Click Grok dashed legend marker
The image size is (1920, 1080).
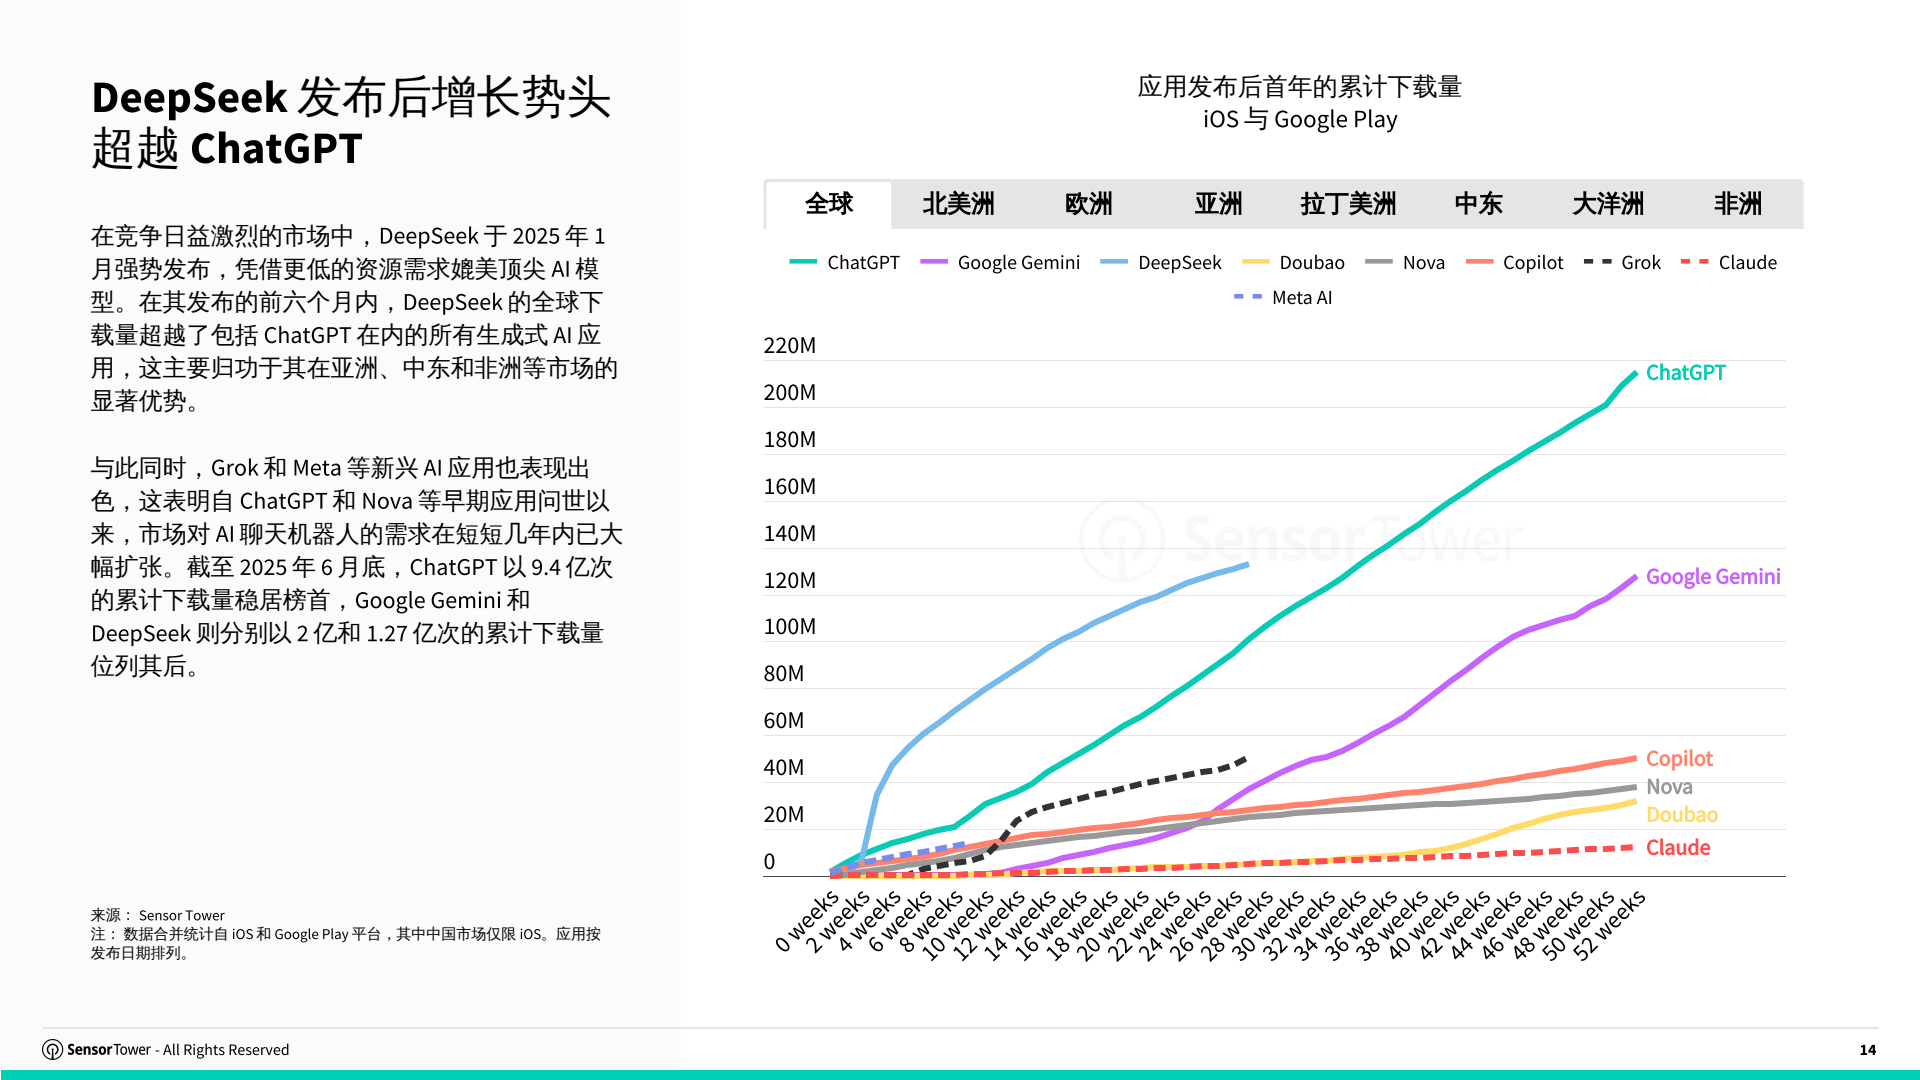click(x=1597, y=262)
